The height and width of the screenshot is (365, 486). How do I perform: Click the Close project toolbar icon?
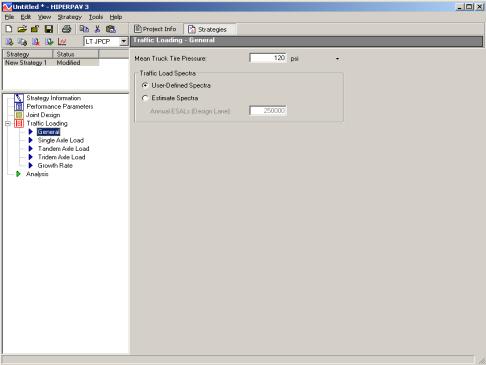pos(35,29)
